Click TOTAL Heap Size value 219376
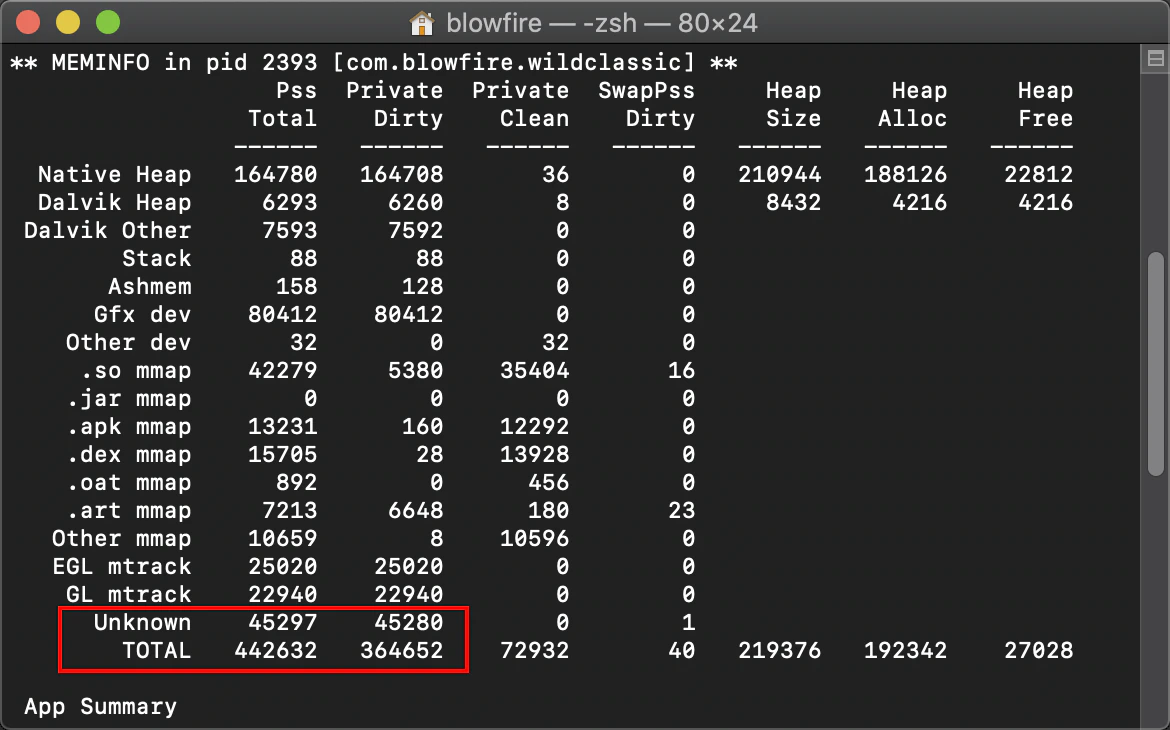The width and height of the screenshot is (1170, 730). (780, 650)
